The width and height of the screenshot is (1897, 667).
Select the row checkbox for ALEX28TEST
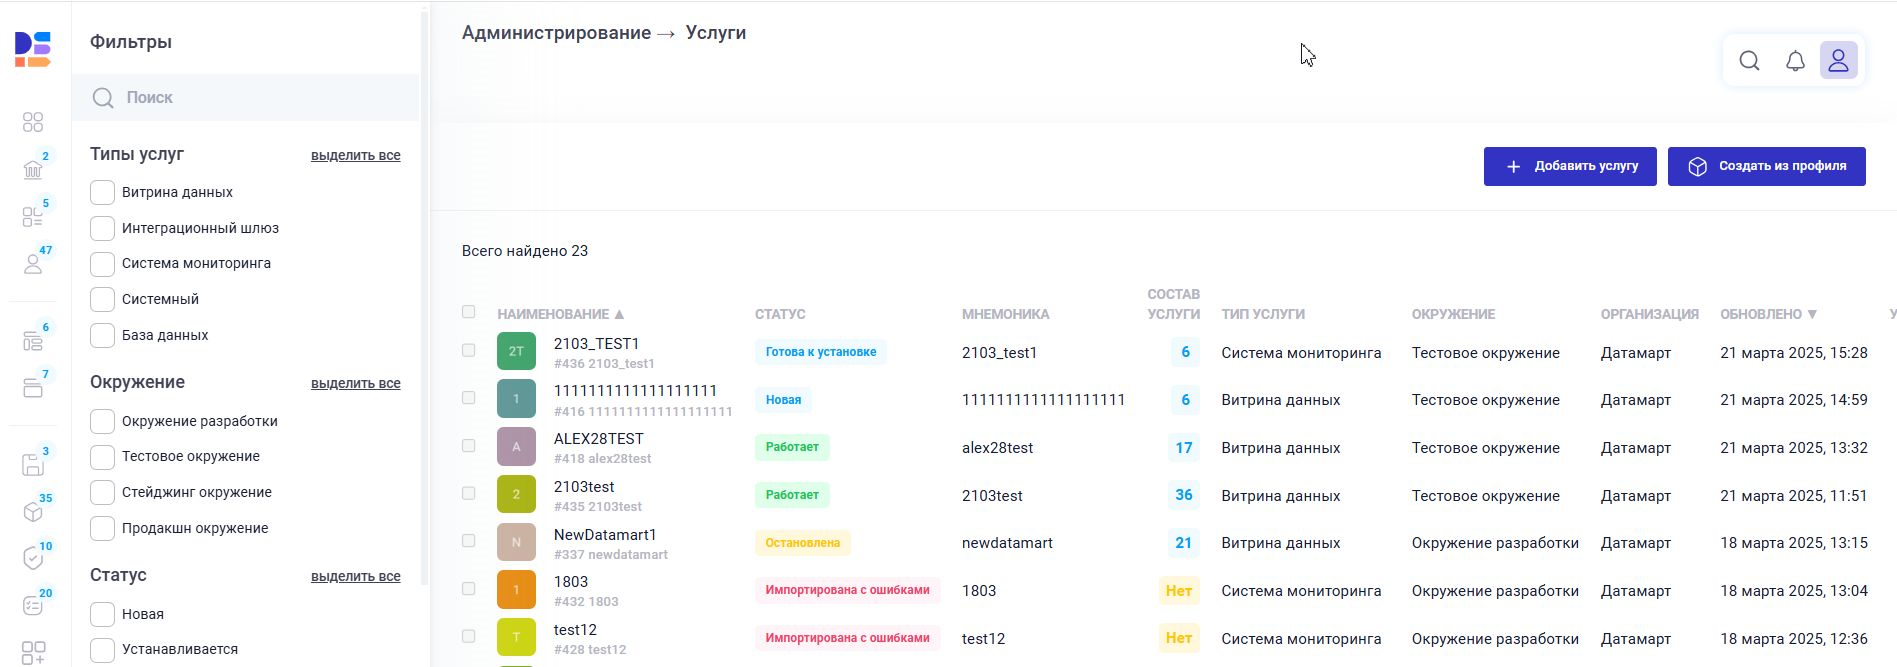tap(468, 446)
